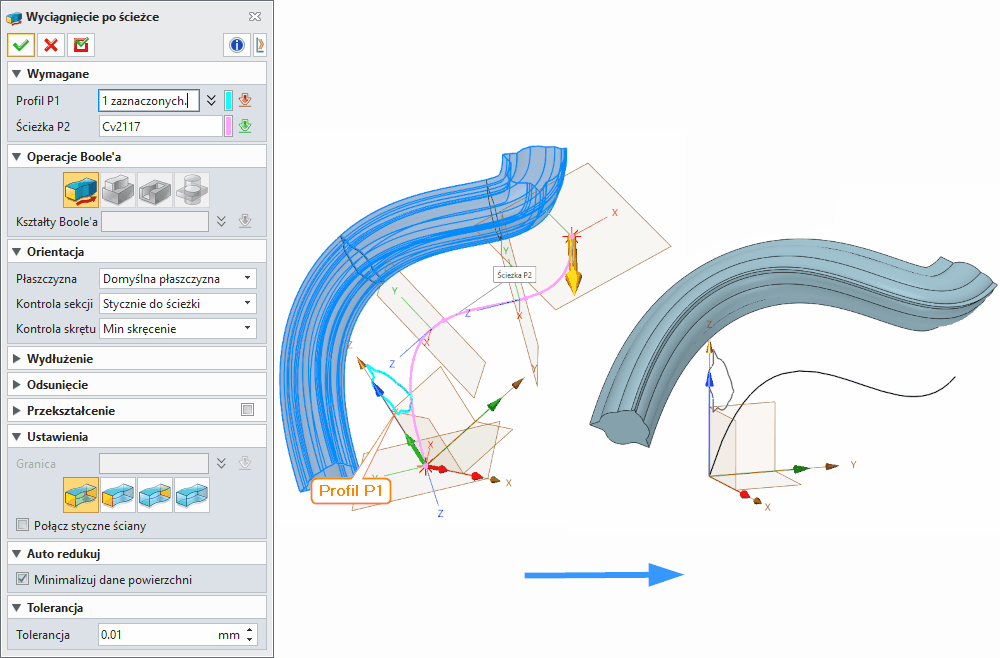
Task: Pick the last end cap setting icon
Action: tap(192, 495)
